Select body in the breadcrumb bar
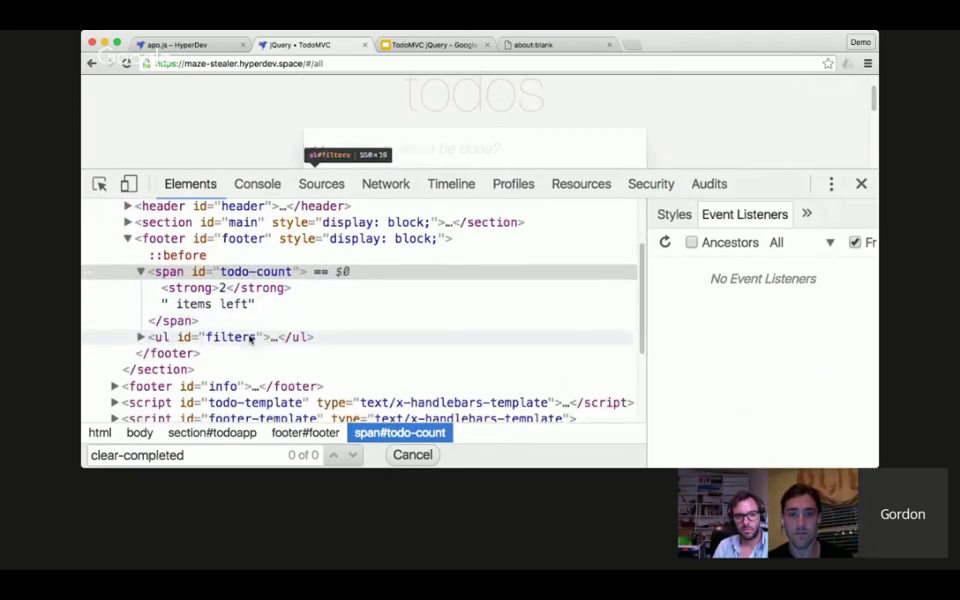This screenshot has height=600, width=960. pyautogui.click(x=140, y=433)
